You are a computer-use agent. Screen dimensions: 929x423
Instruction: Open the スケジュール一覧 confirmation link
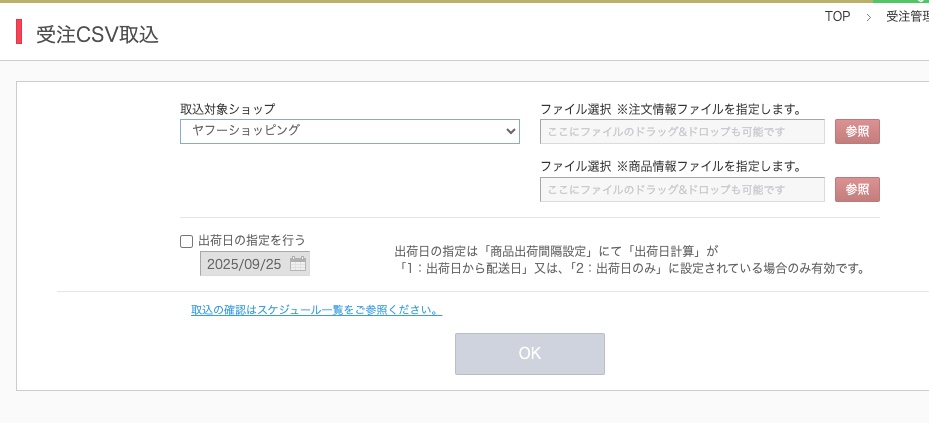[316, 310]
